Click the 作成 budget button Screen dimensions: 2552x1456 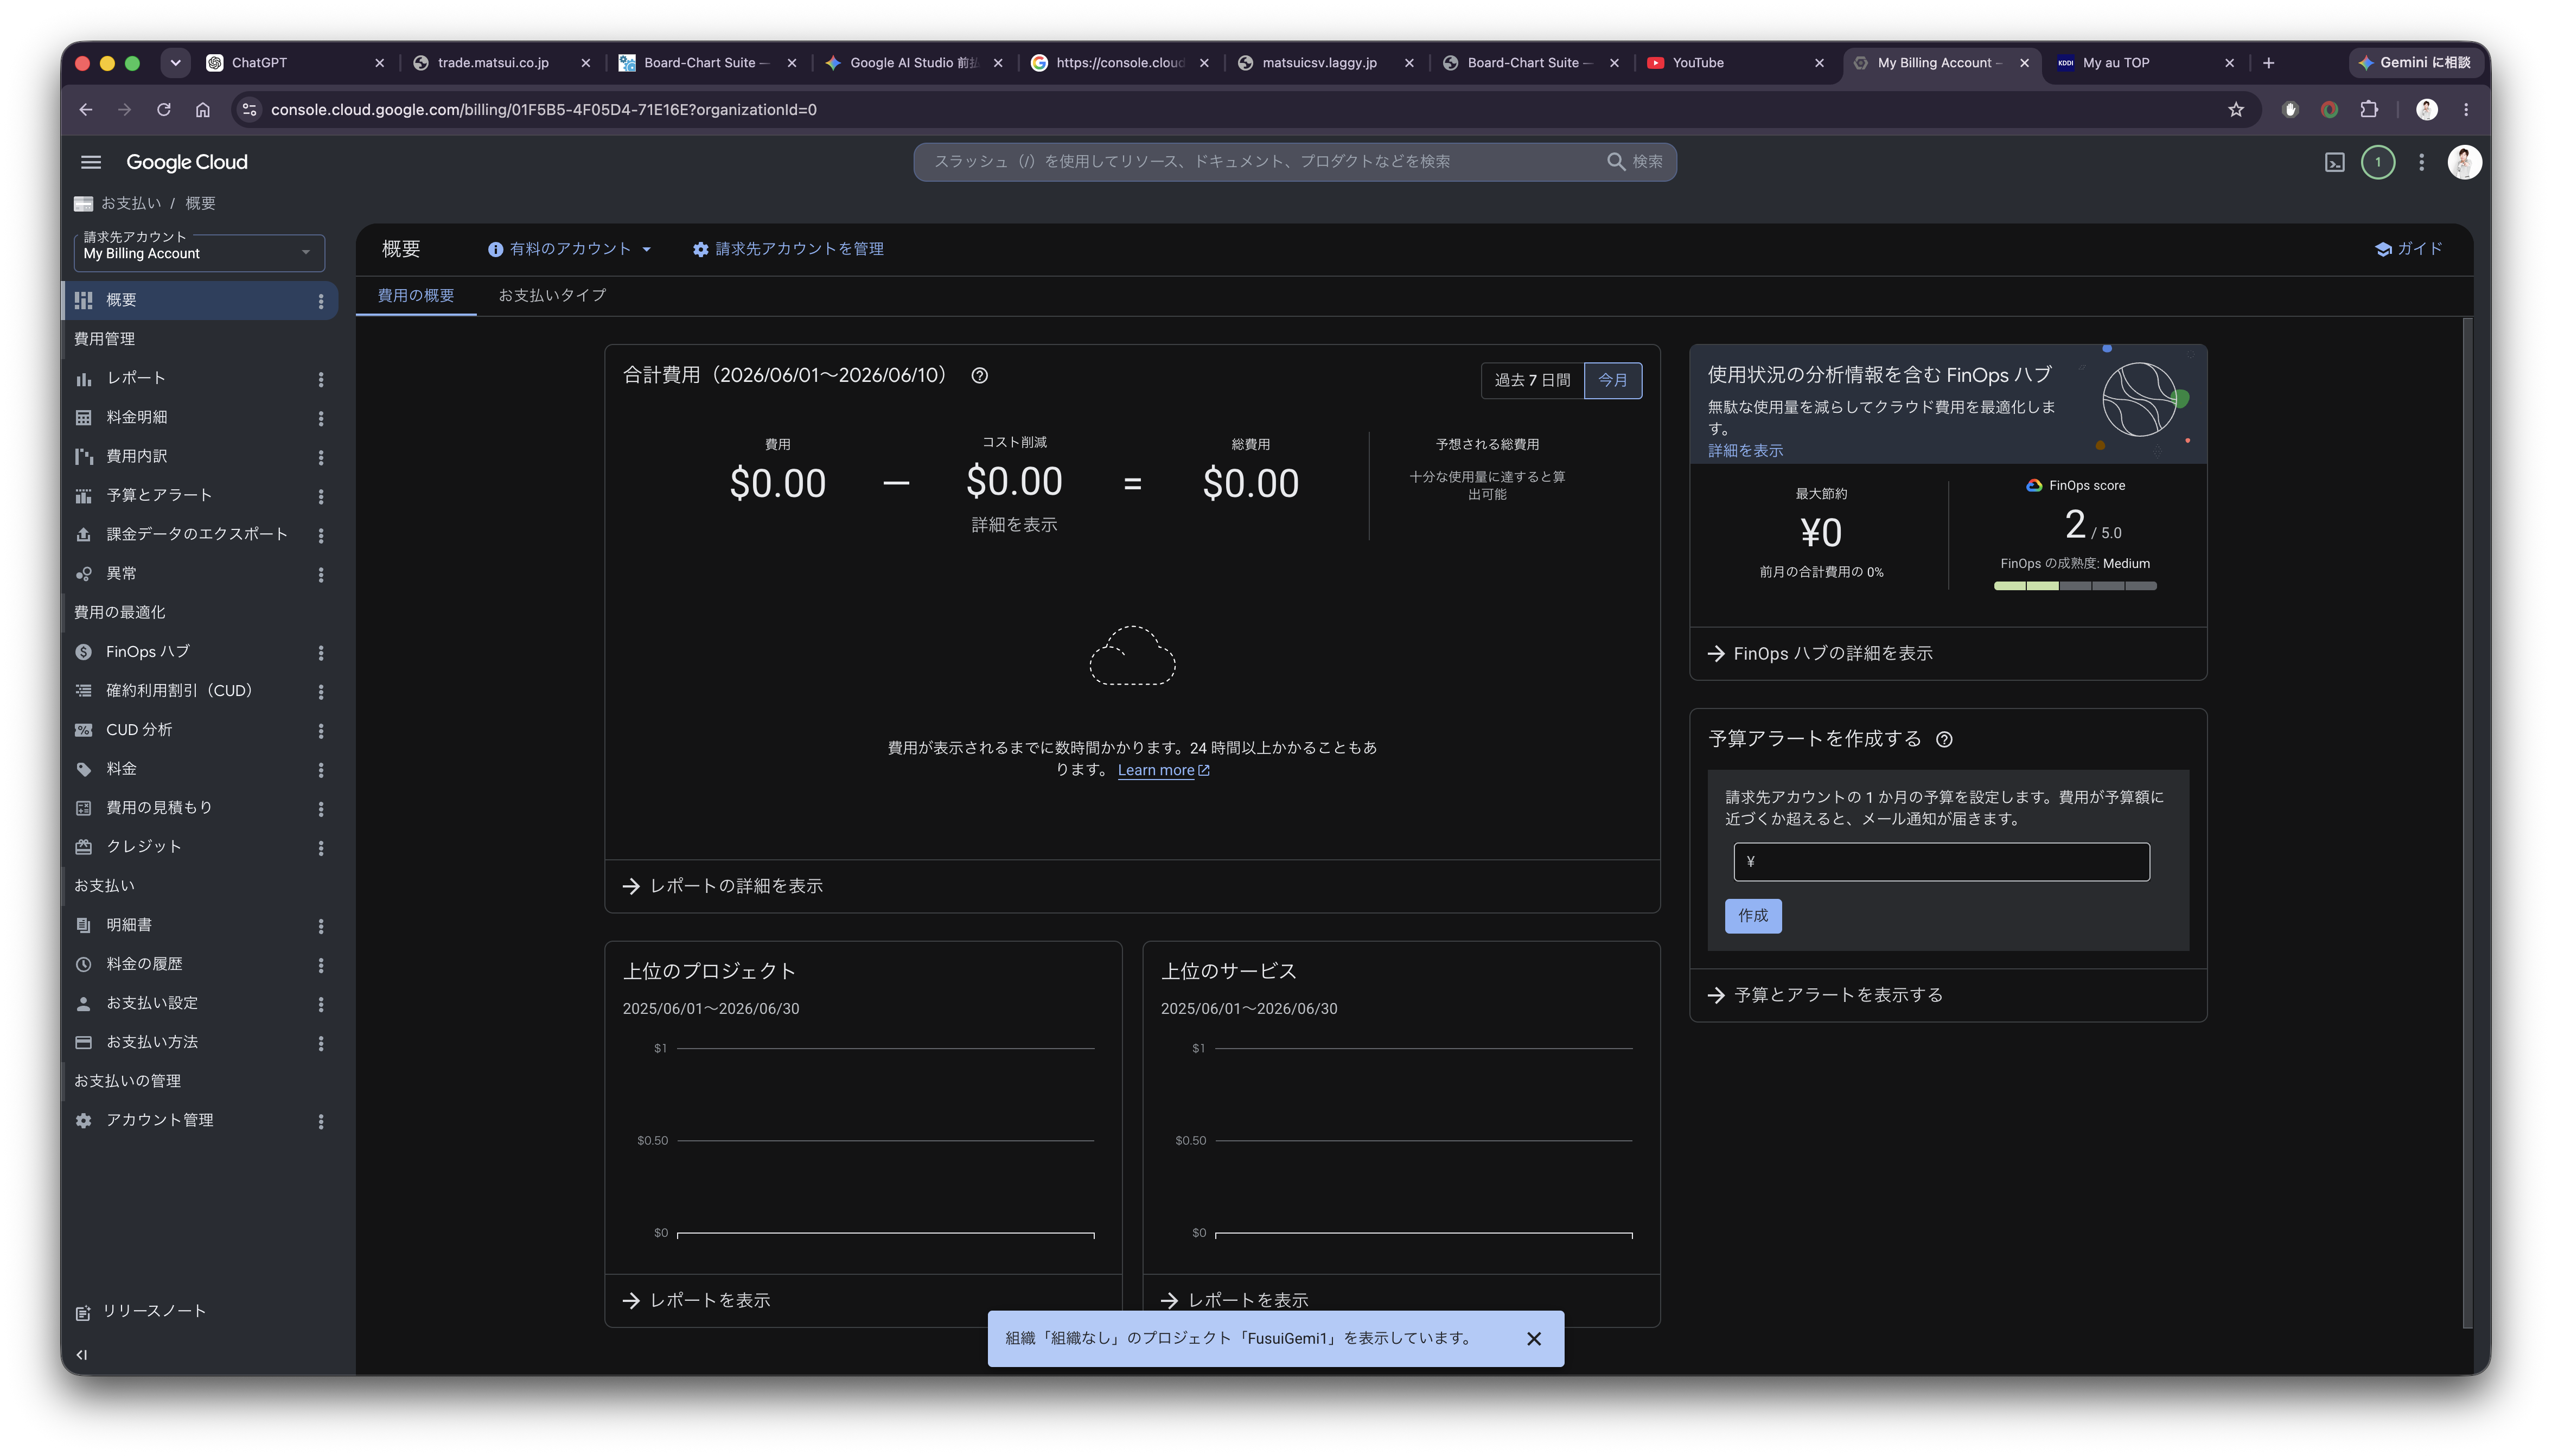(x=1752, y=916)
